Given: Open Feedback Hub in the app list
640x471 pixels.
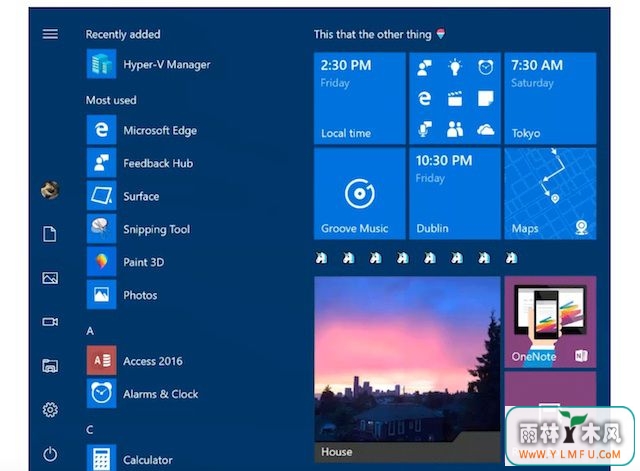Looking at the screenshot, I should pos(140,163).
